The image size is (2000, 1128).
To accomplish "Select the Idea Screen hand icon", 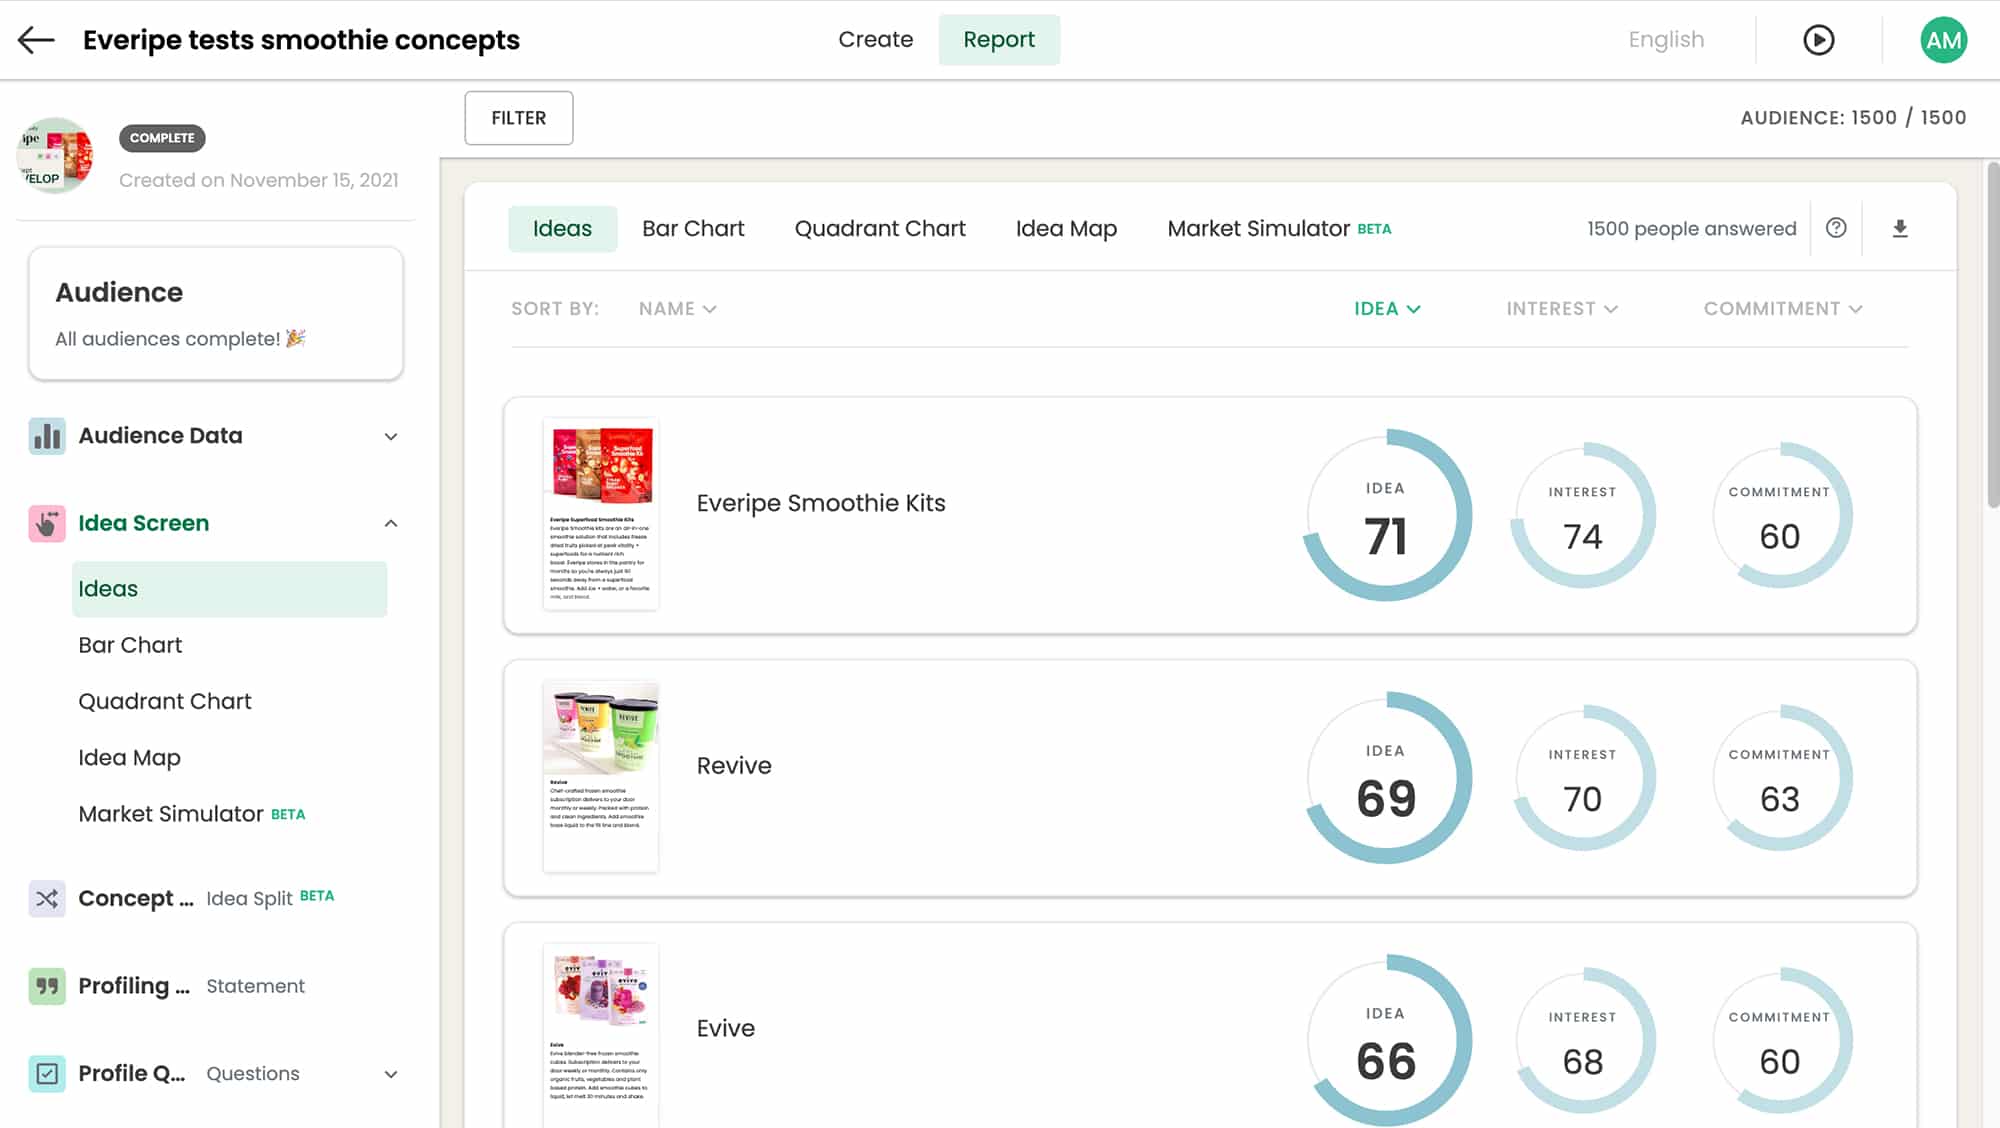I will point(47,523).
